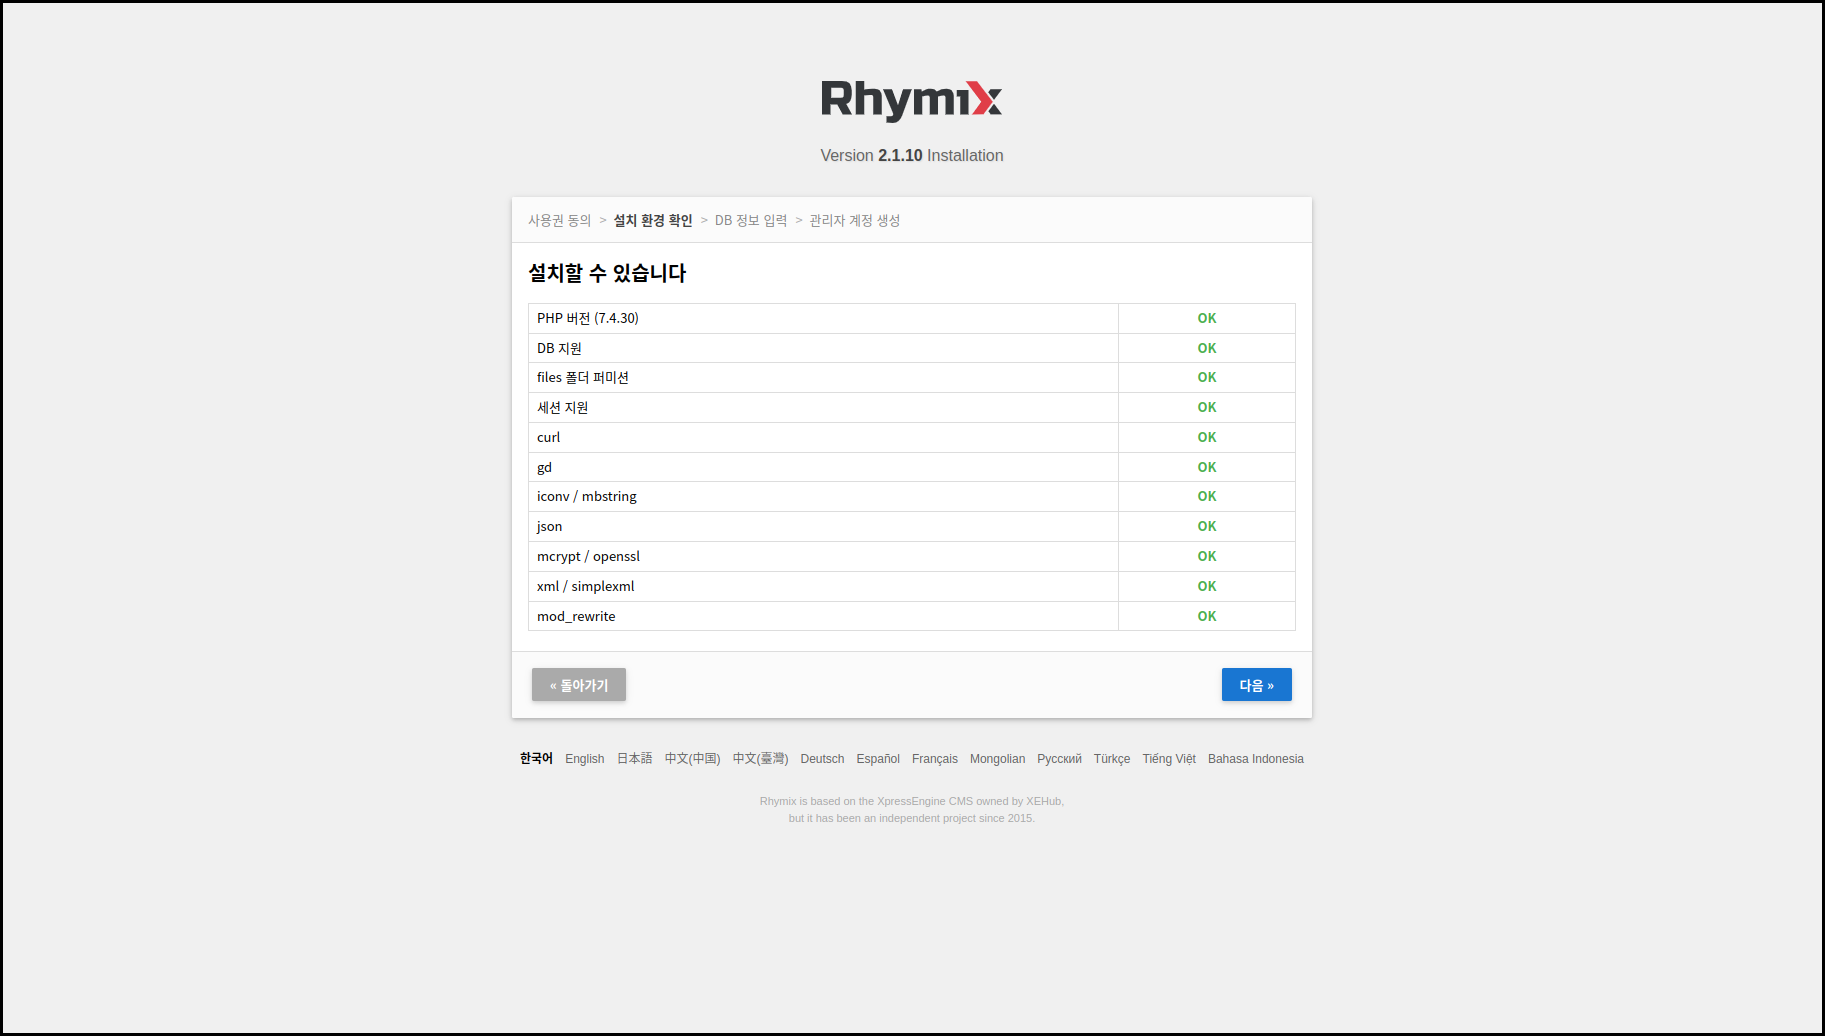The width and height of the screenshot is (1825, 1036).
Task: Switch language to Русский
Action: tap(1059, 759)
